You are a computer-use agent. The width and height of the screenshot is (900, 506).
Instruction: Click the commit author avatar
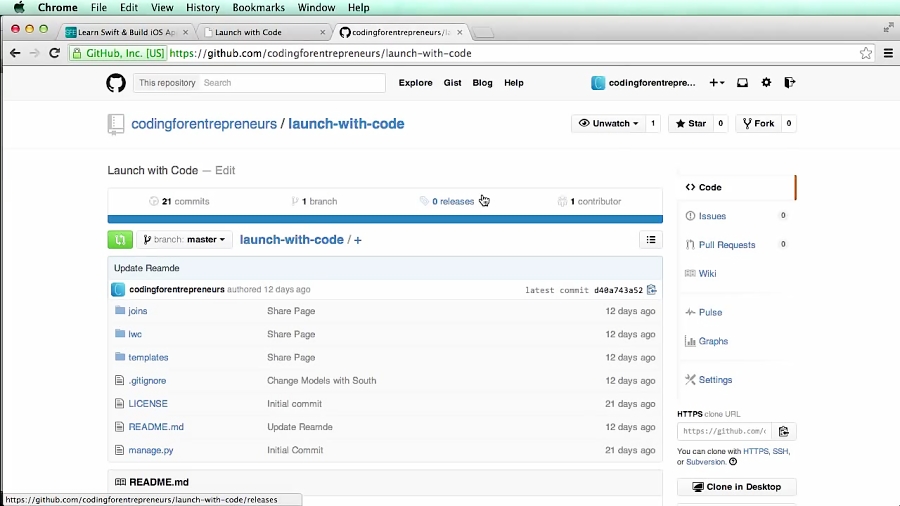[118, 290]
